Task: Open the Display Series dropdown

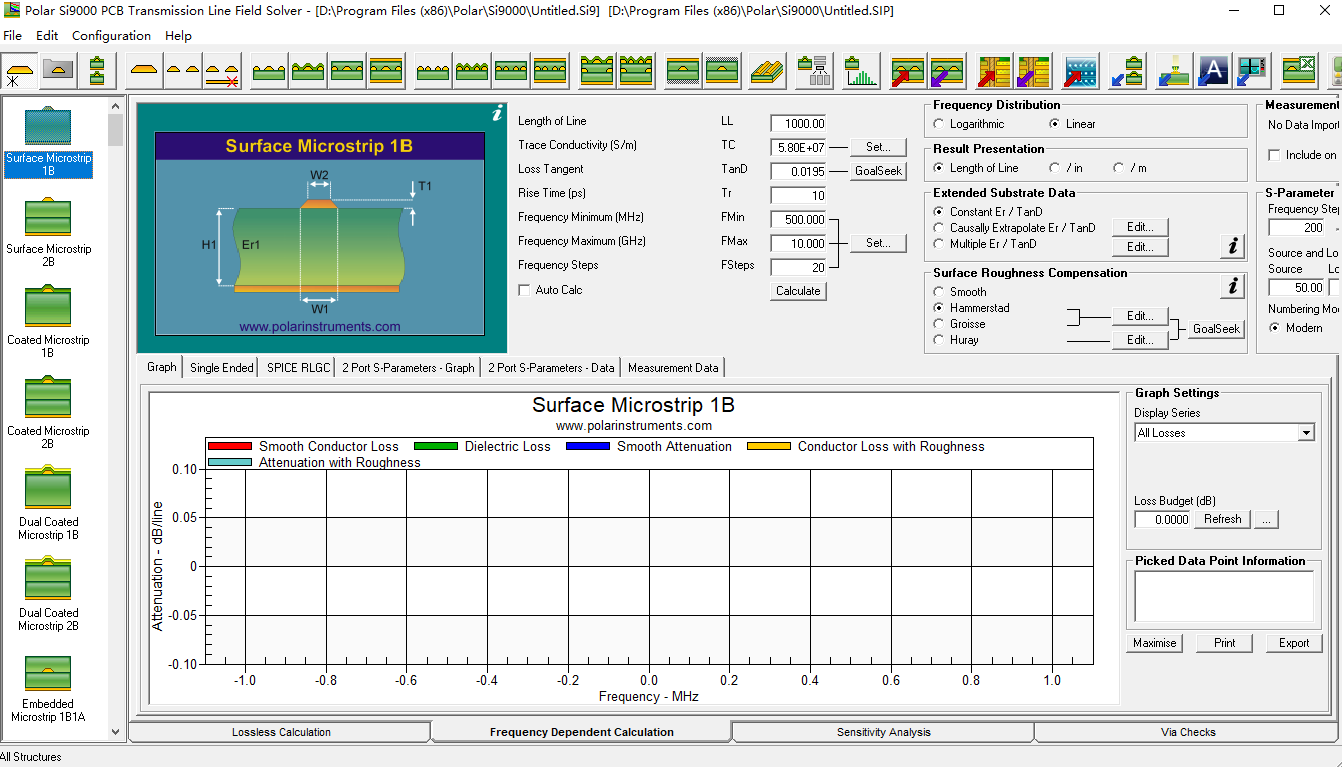Action: [x=1306, y=433]
